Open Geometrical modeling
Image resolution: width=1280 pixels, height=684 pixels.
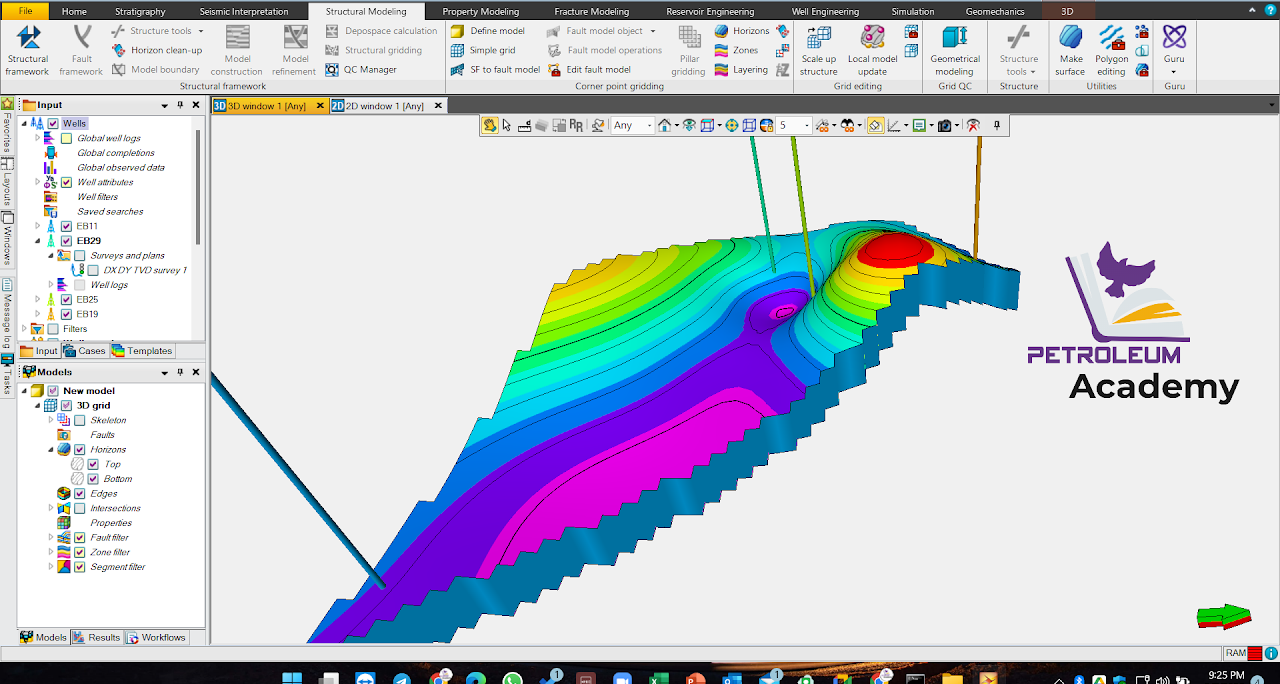(x=955, y=50)
